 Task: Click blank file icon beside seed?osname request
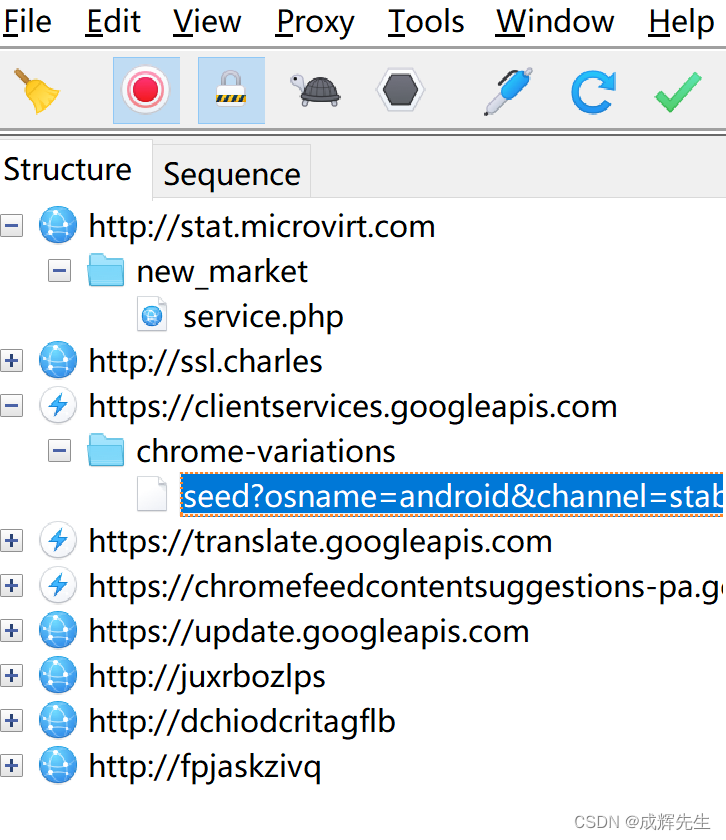[x=152, y=494]
